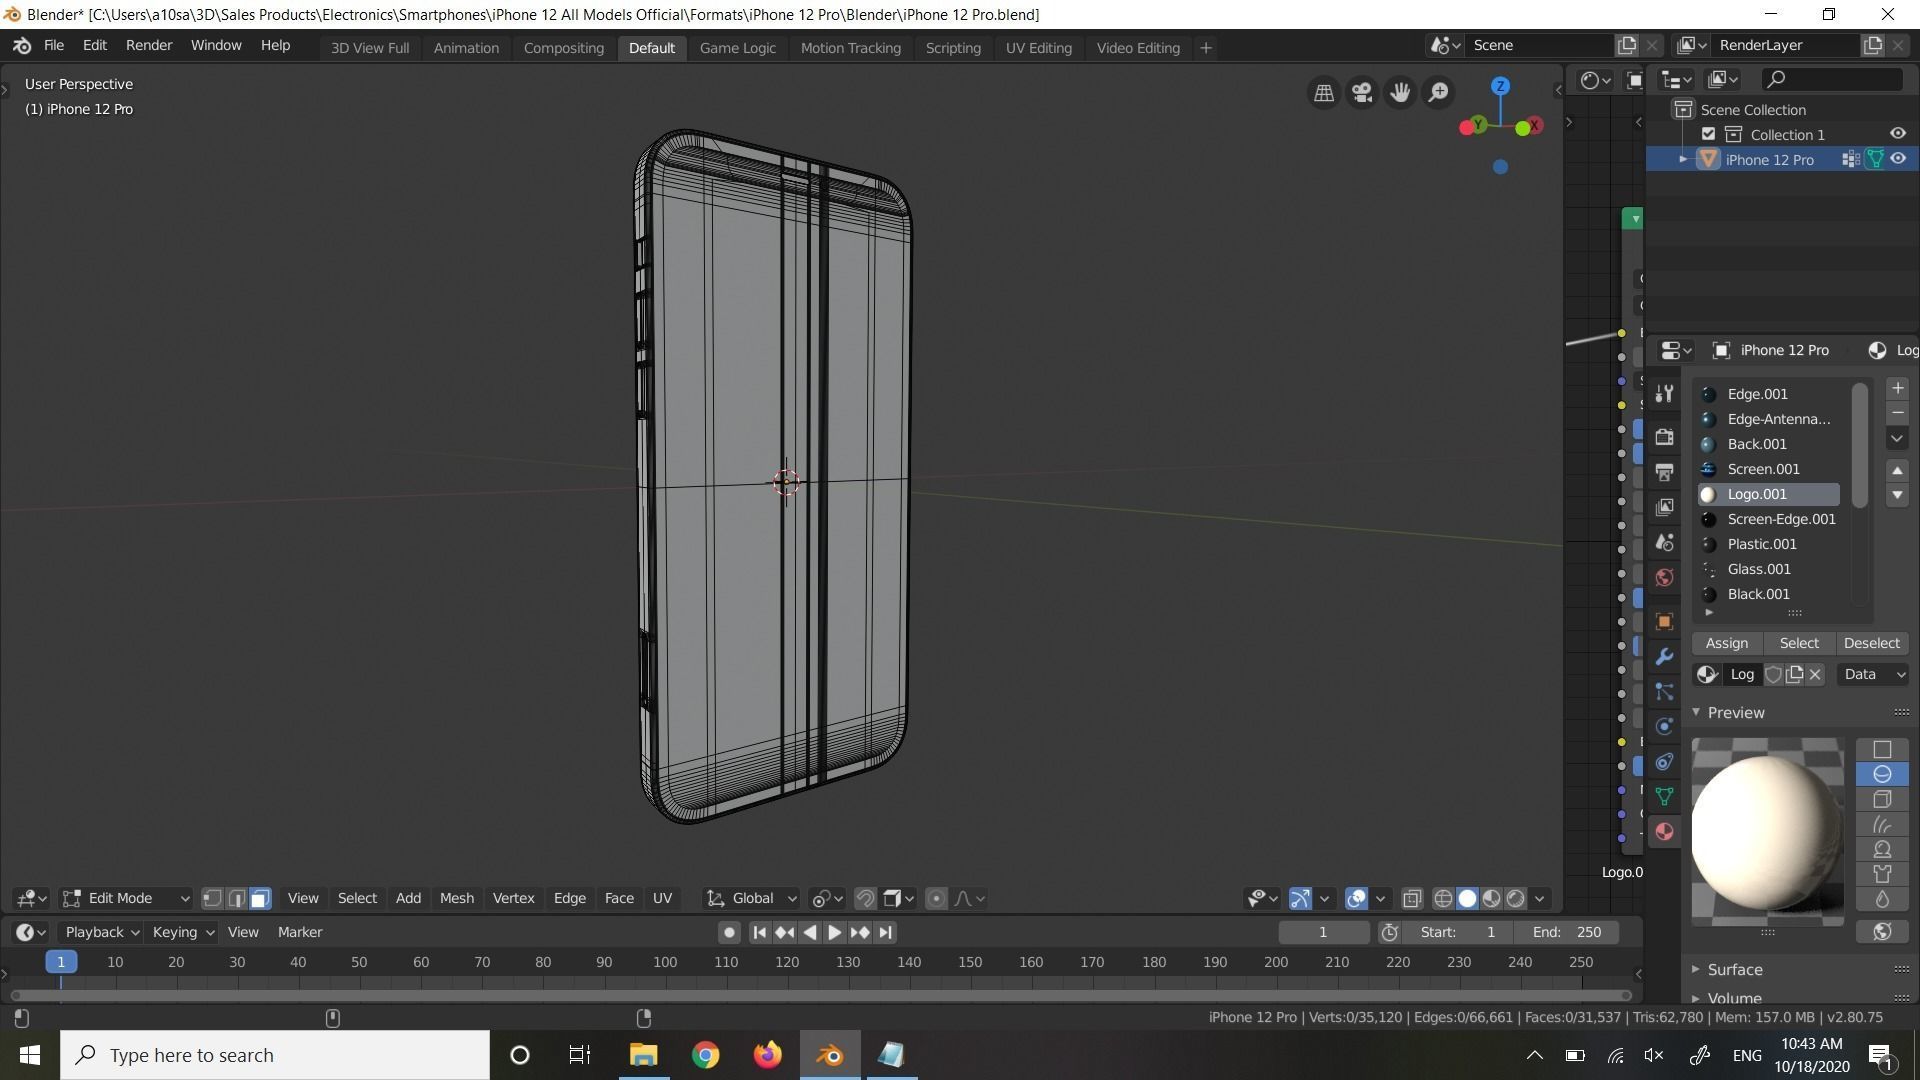Open the View Layer properties tab
The image size is (1920, 1080).
pyautogui.click(x=1664, y=507)
